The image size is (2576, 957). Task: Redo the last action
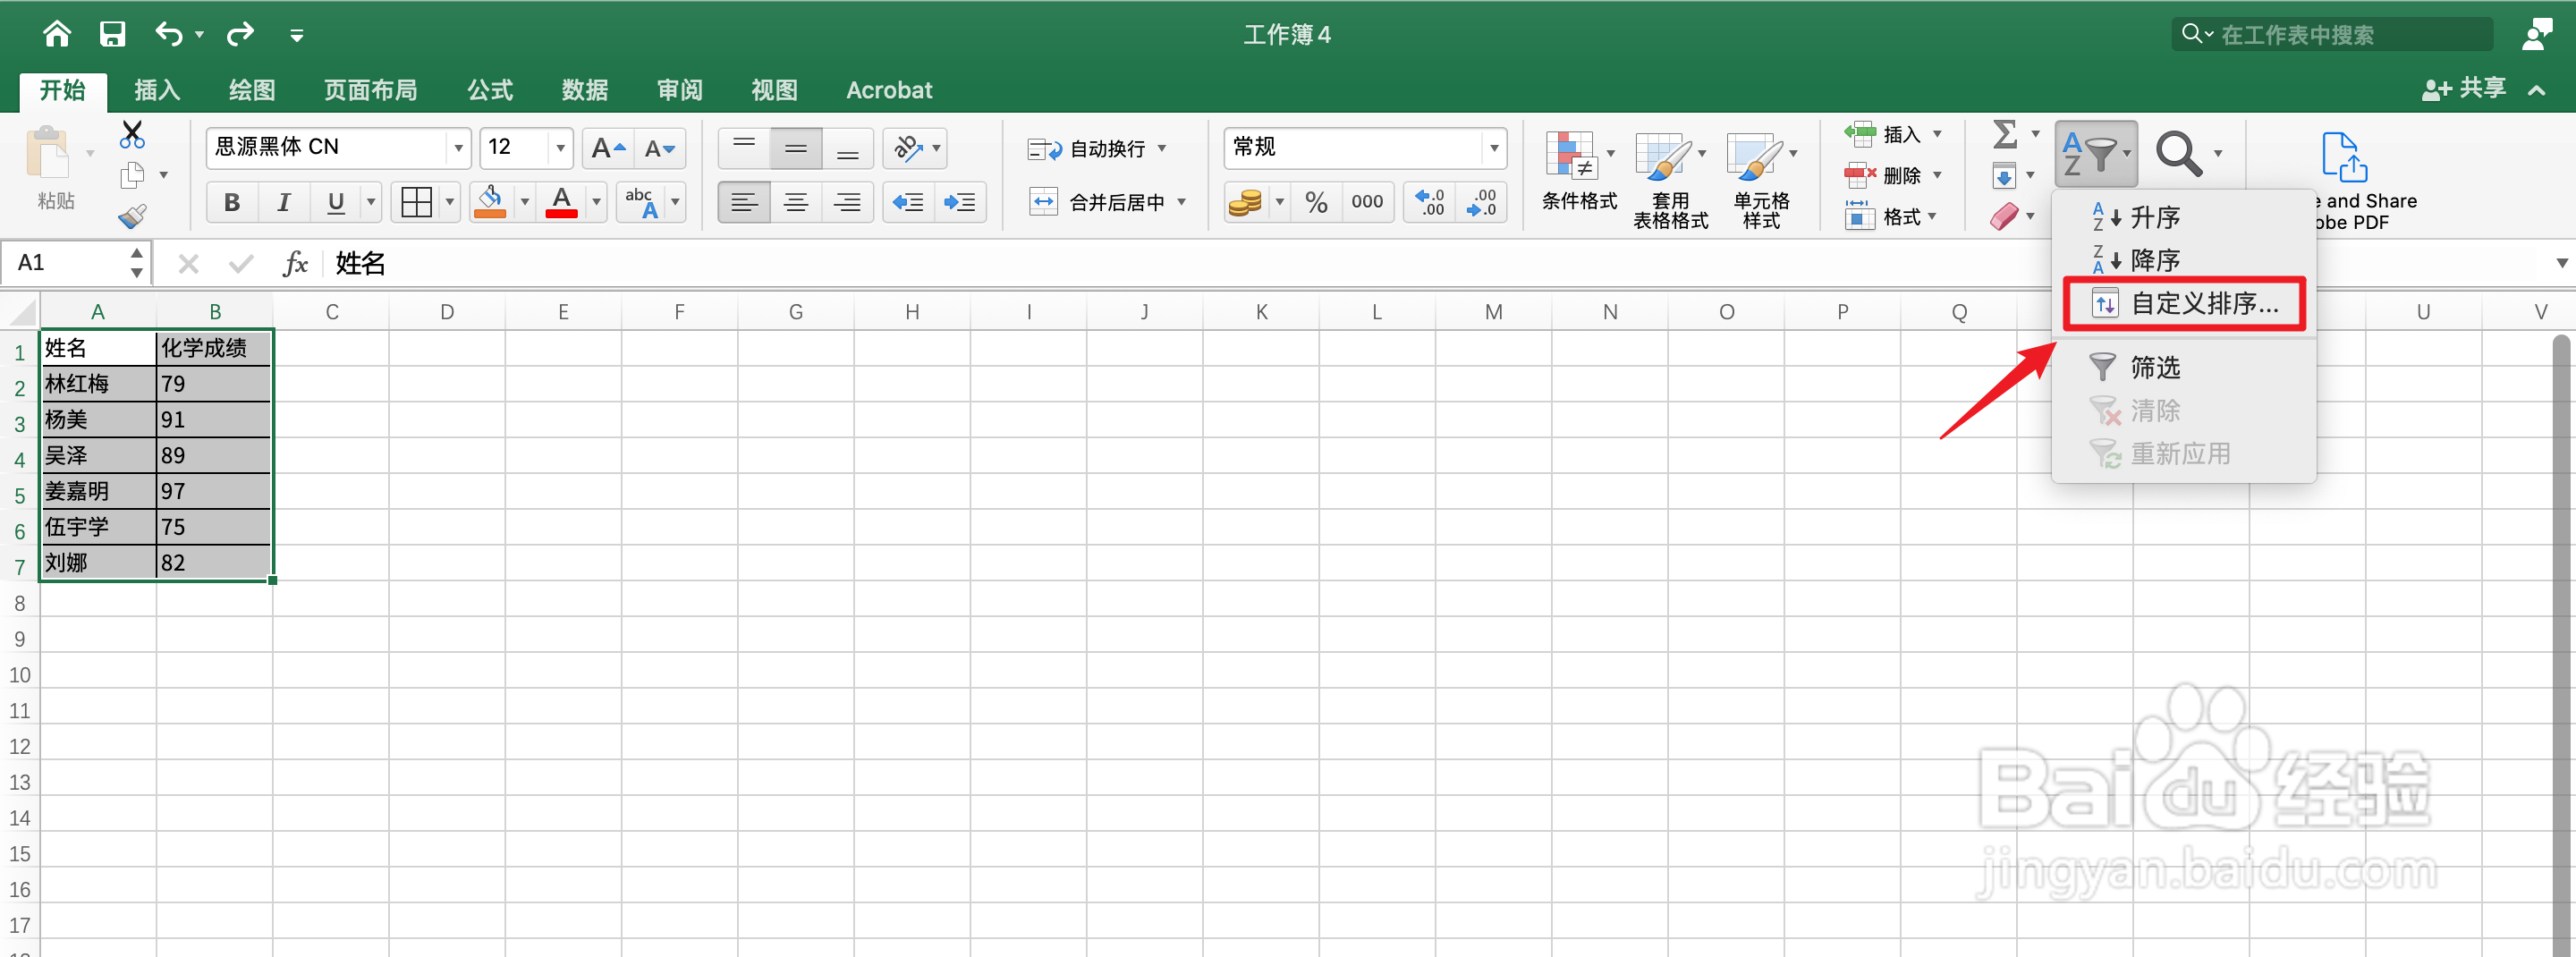pos(240,34)
